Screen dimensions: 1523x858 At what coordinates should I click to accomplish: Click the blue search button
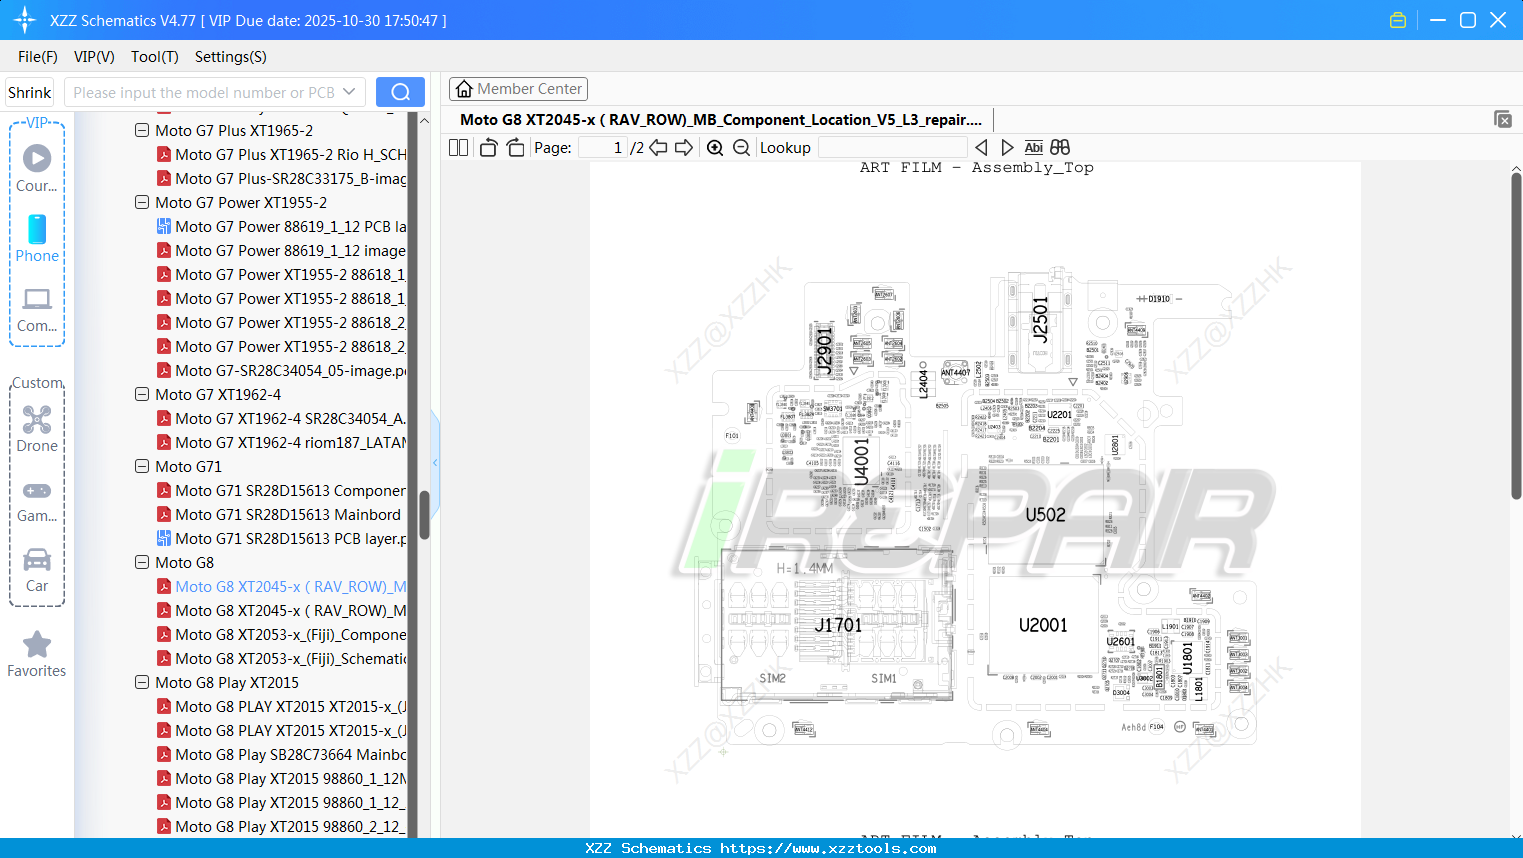coord(400,92)
